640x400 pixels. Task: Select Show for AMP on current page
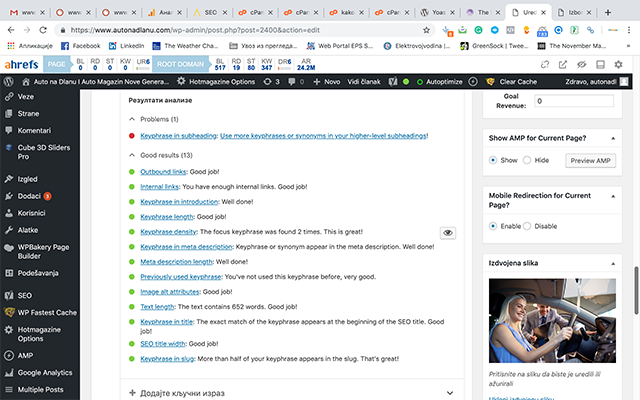tap(493, 160)
